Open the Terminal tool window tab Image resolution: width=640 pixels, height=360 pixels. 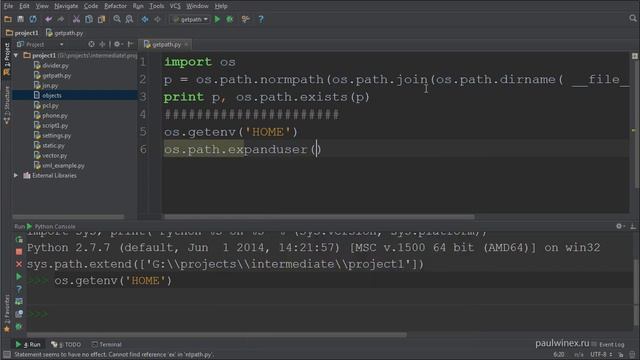107,344
